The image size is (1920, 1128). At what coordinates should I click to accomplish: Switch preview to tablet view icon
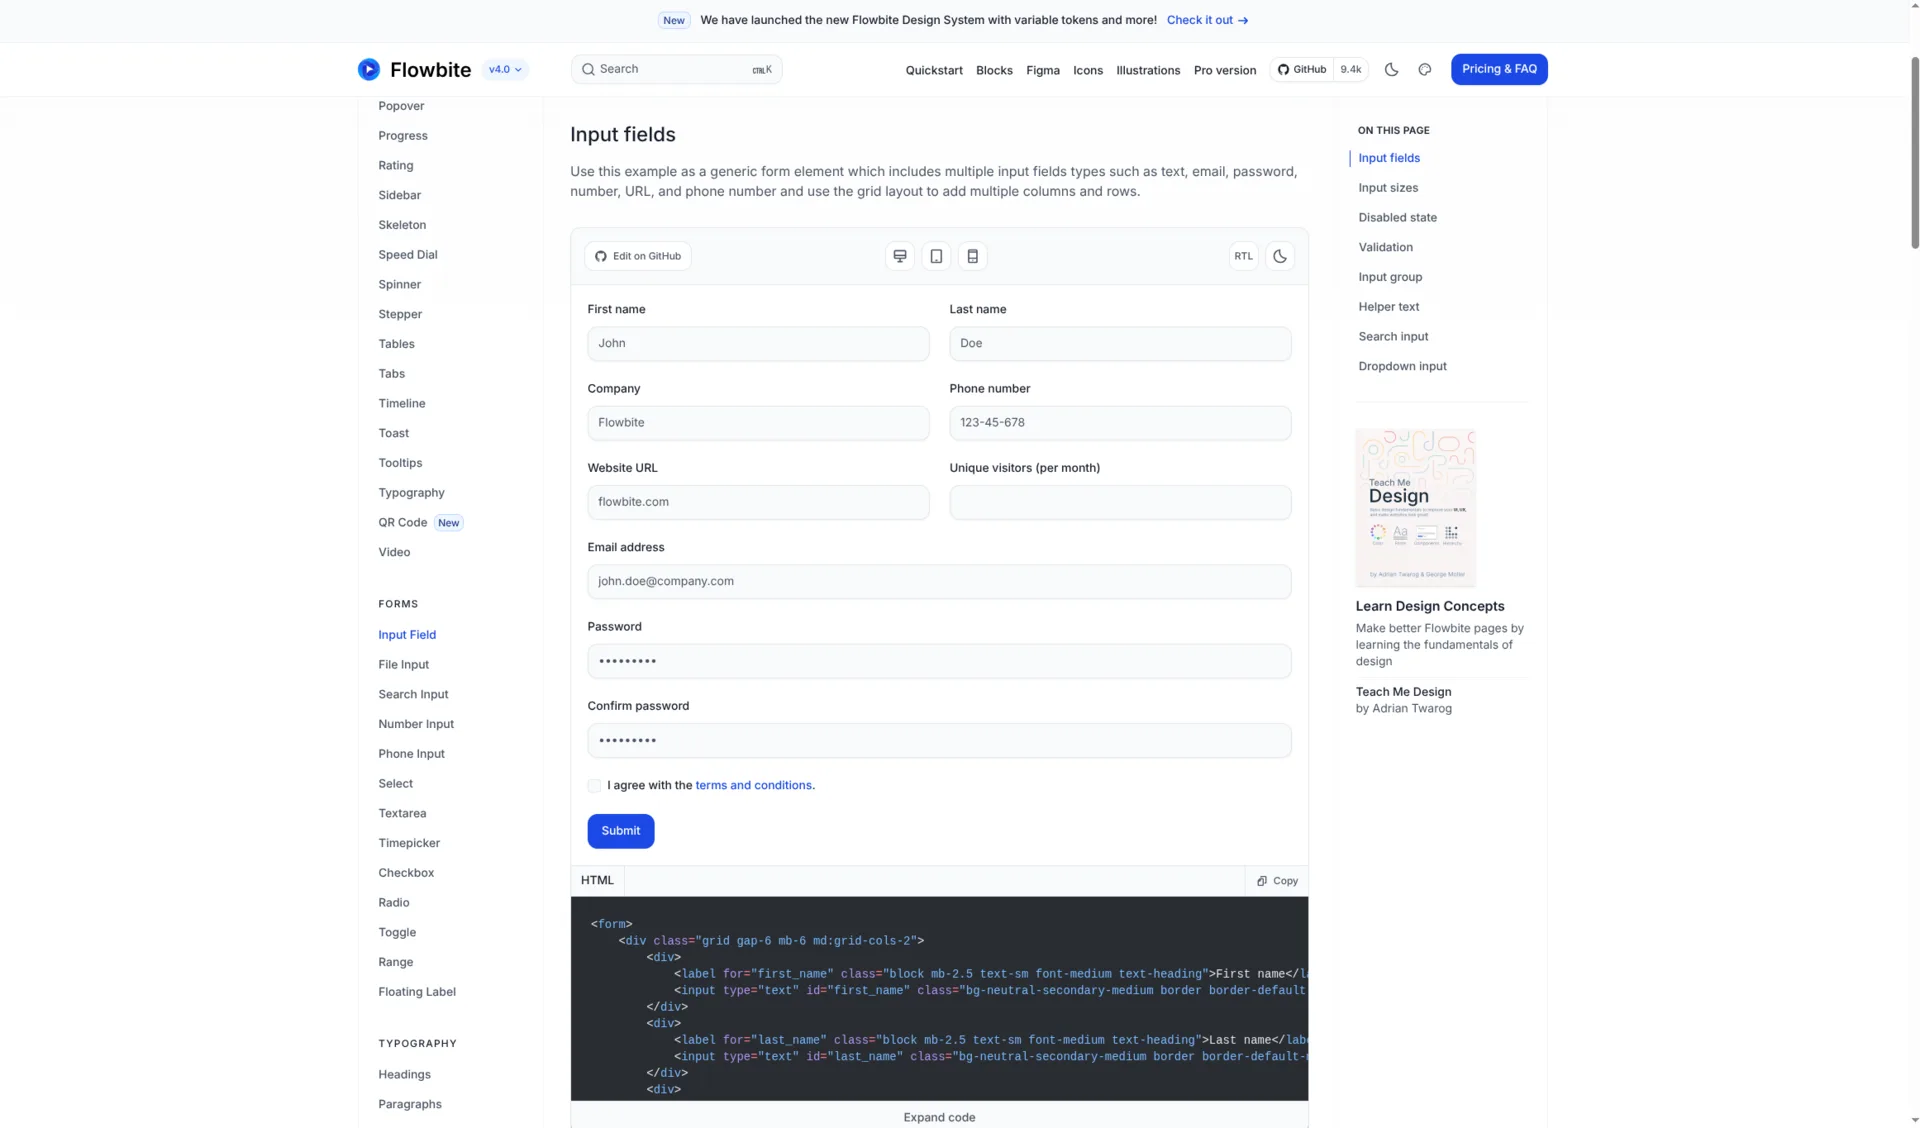[x=936, y=256]
